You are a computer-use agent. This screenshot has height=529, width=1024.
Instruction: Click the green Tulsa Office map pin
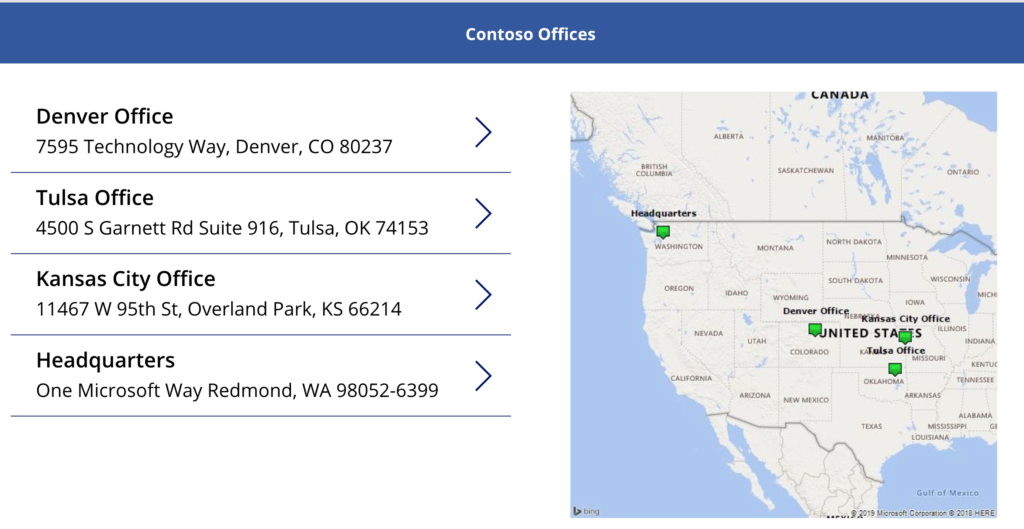(x=895, y=369)
